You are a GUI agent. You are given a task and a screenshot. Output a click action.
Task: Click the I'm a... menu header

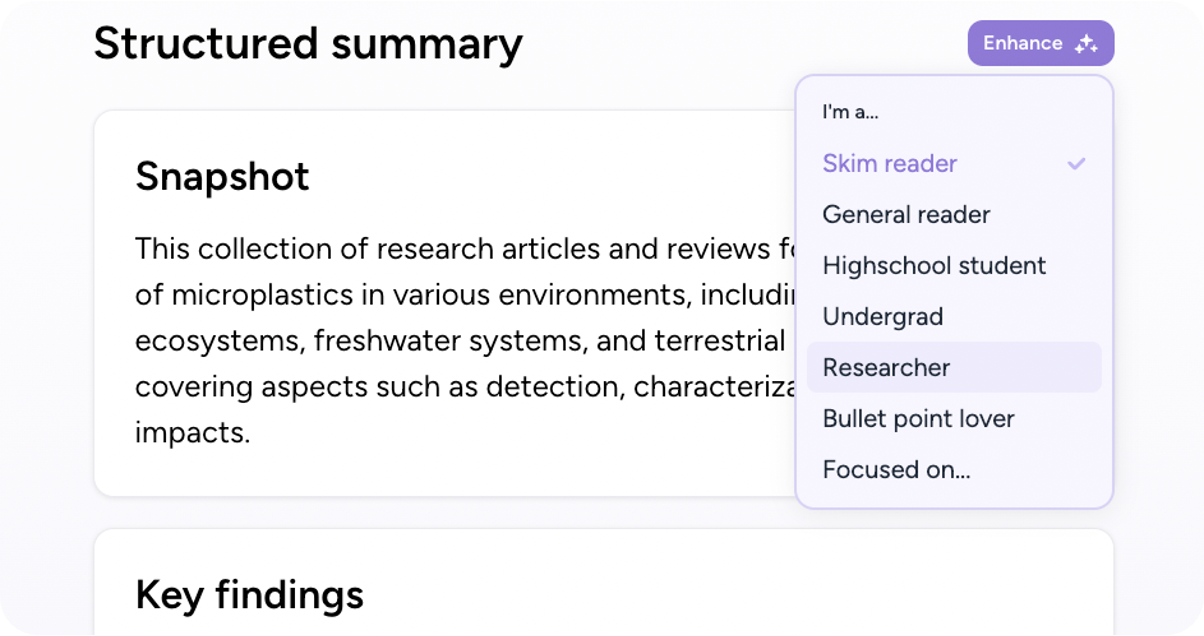[850, 112]
